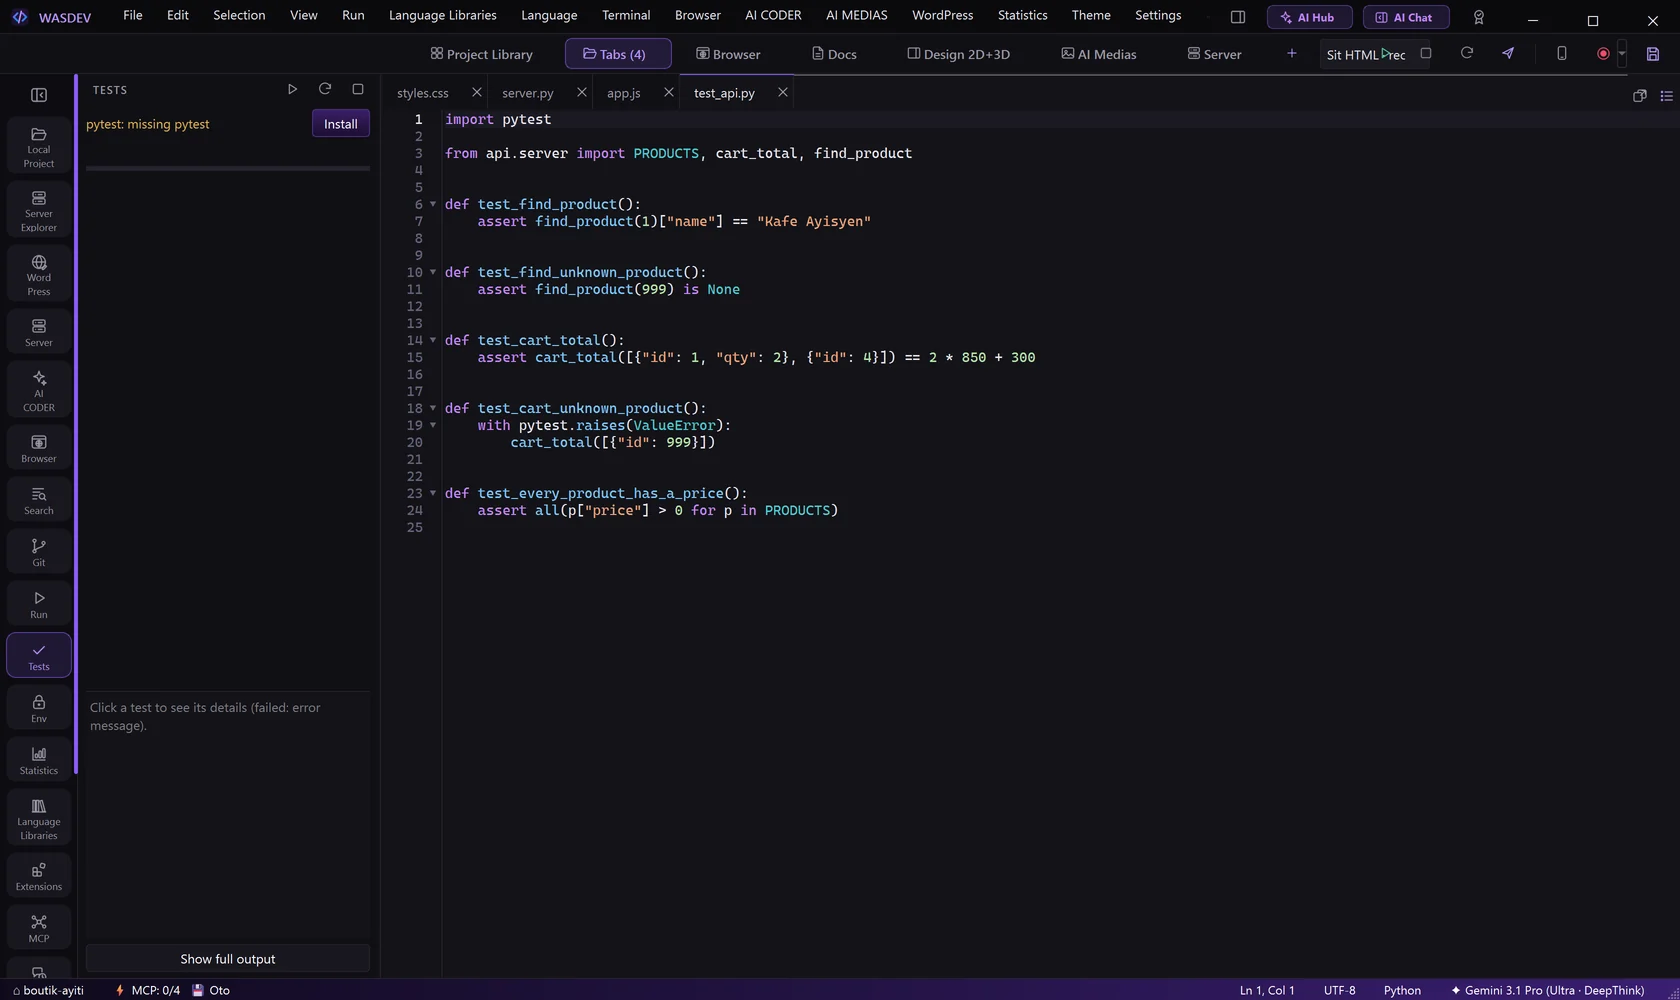Click Show full output button

tap(228, 959)
